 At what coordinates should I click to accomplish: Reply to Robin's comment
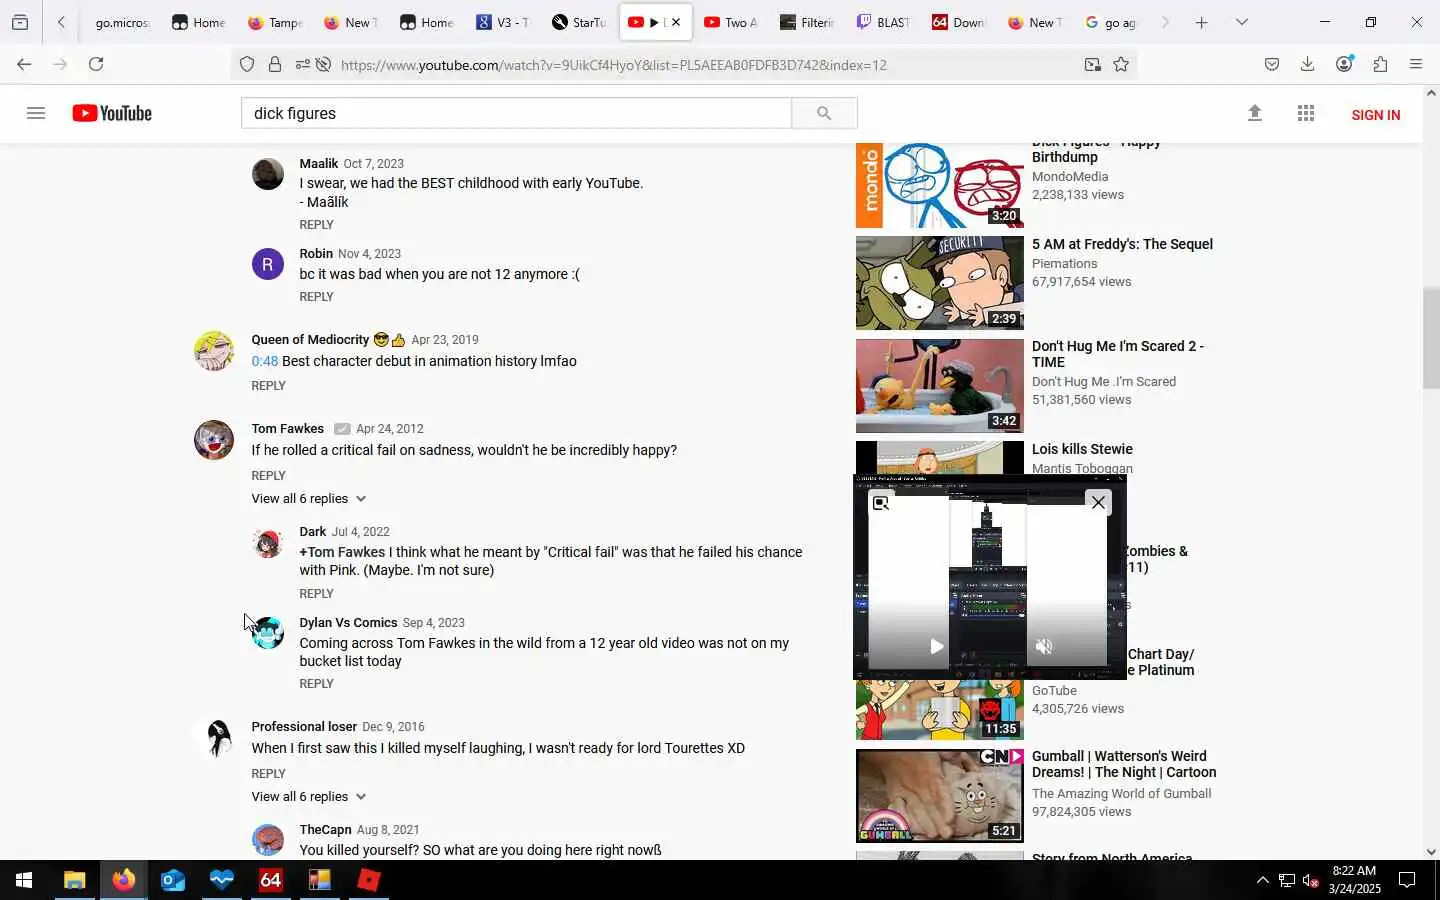tap(316, 297)
